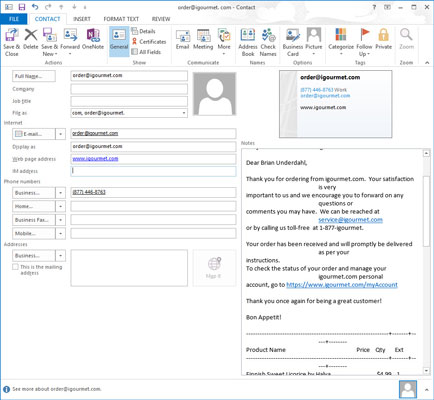This screenshot has width=434, height=400.
Task: Run Check Names
Action: (x=268, y=42)
